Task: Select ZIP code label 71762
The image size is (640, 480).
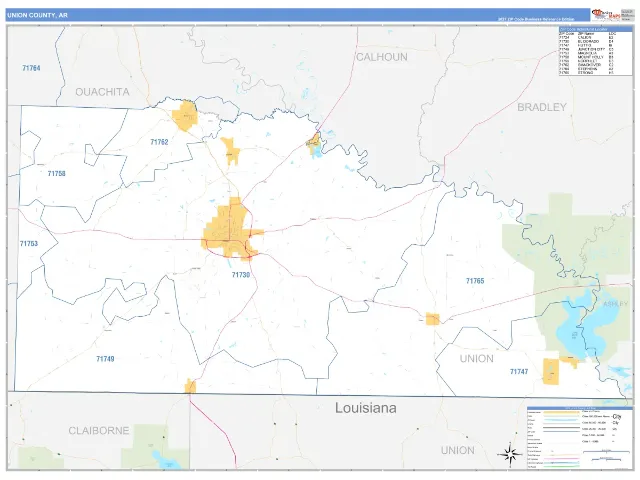Action: click(159, 142)
